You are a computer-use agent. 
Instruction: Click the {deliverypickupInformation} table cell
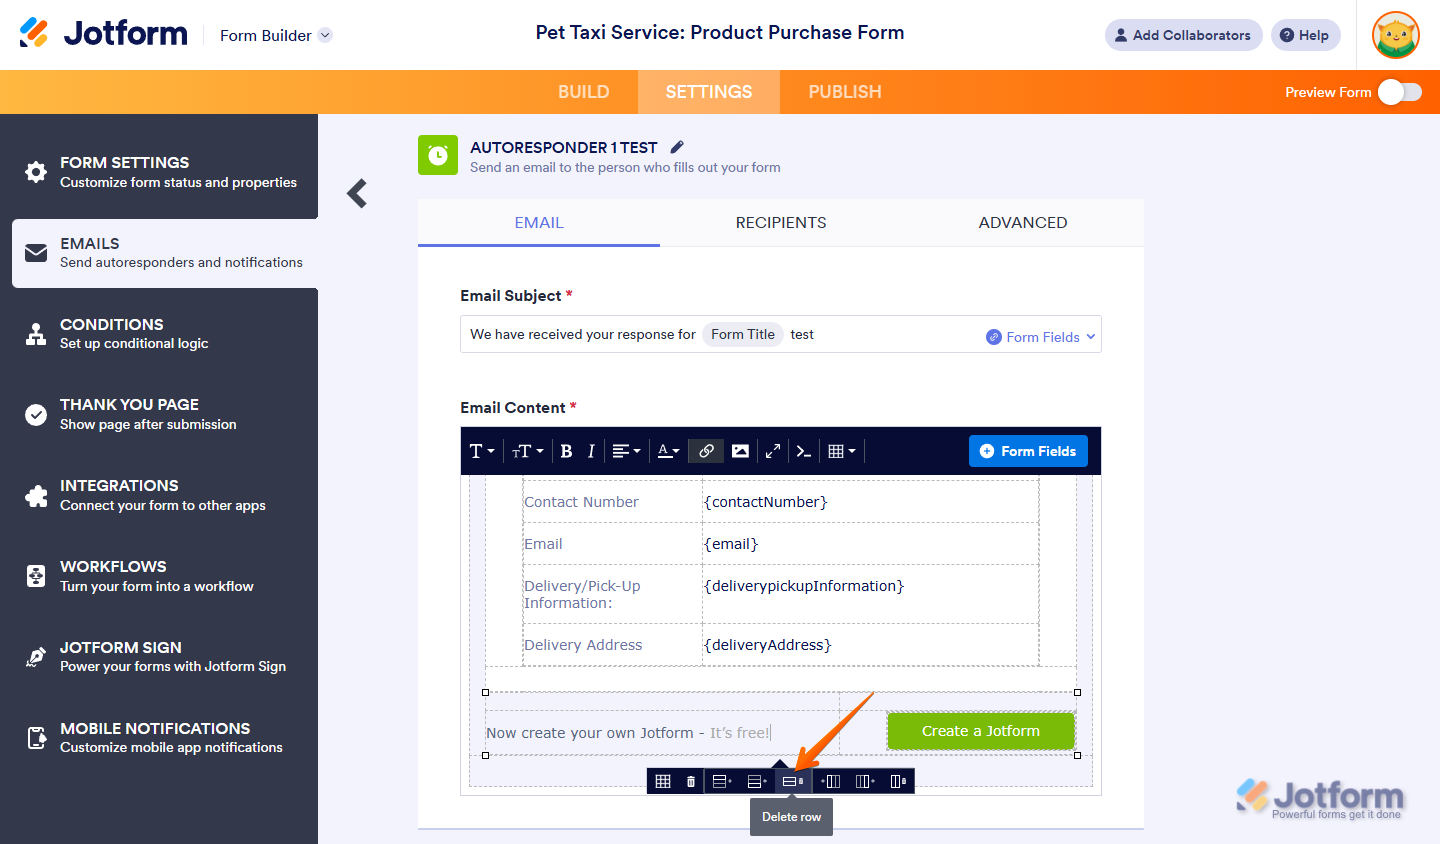tap(871, 594)
